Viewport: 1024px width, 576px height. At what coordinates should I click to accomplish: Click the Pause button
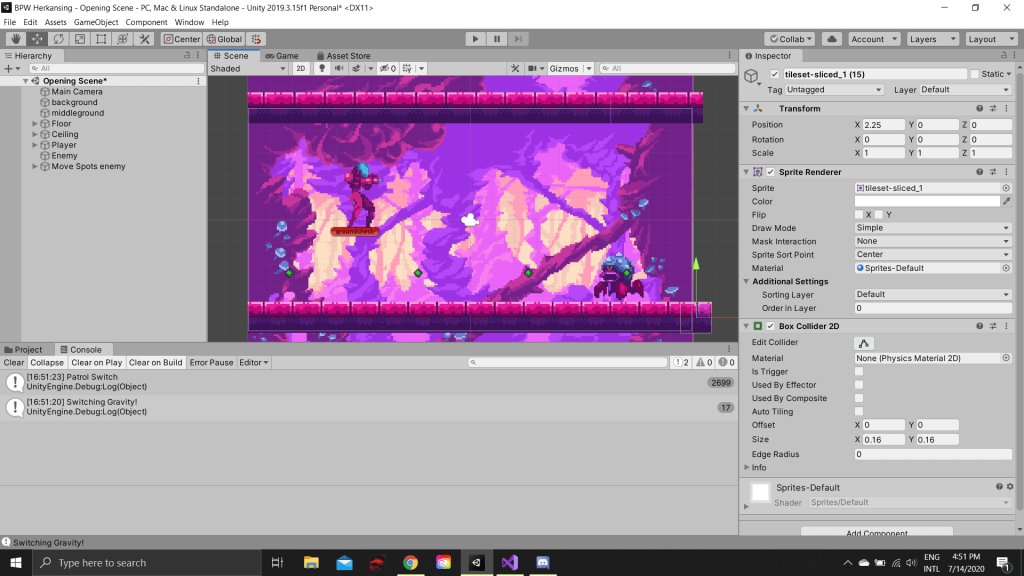point(496,39)
